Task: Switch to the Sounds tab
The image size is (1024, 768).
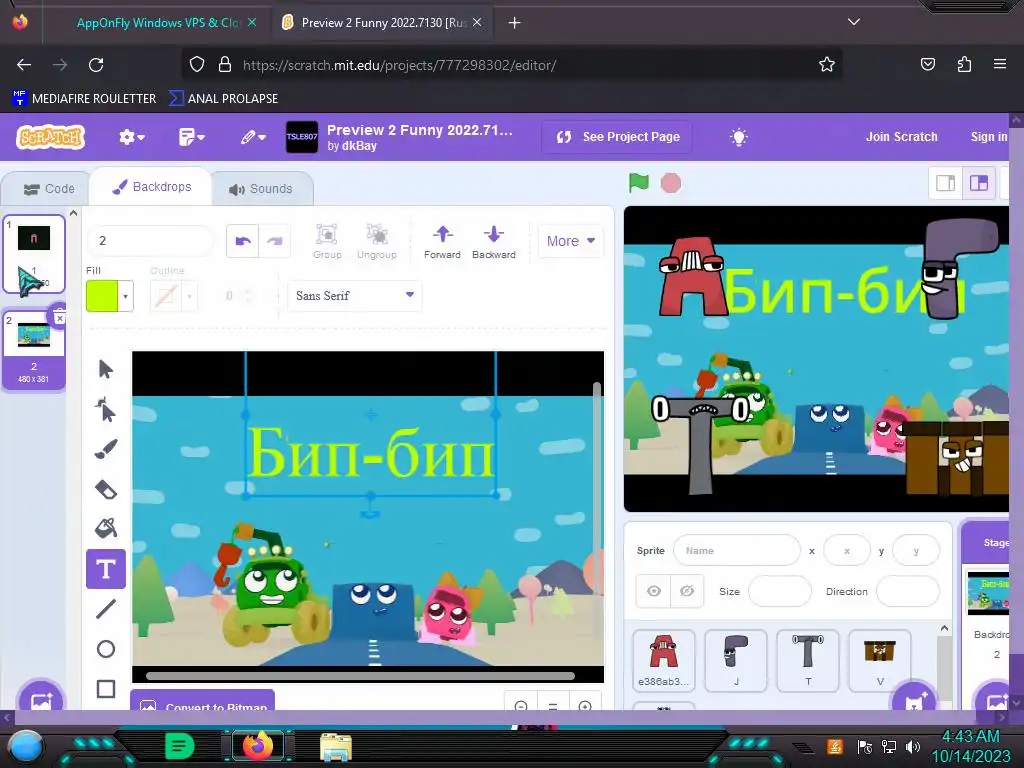Action: tap(261, 189)
